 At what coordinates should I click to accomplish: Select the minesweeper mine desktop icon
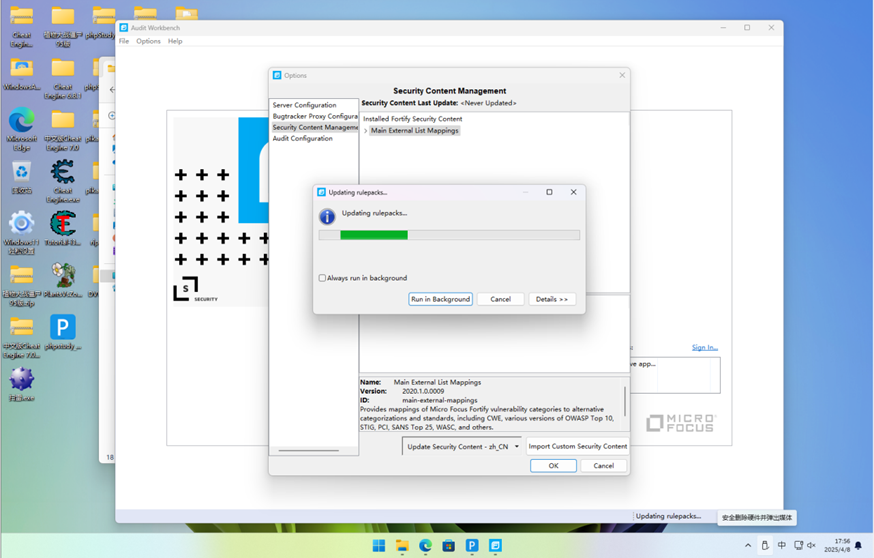[x=22, y=384]
